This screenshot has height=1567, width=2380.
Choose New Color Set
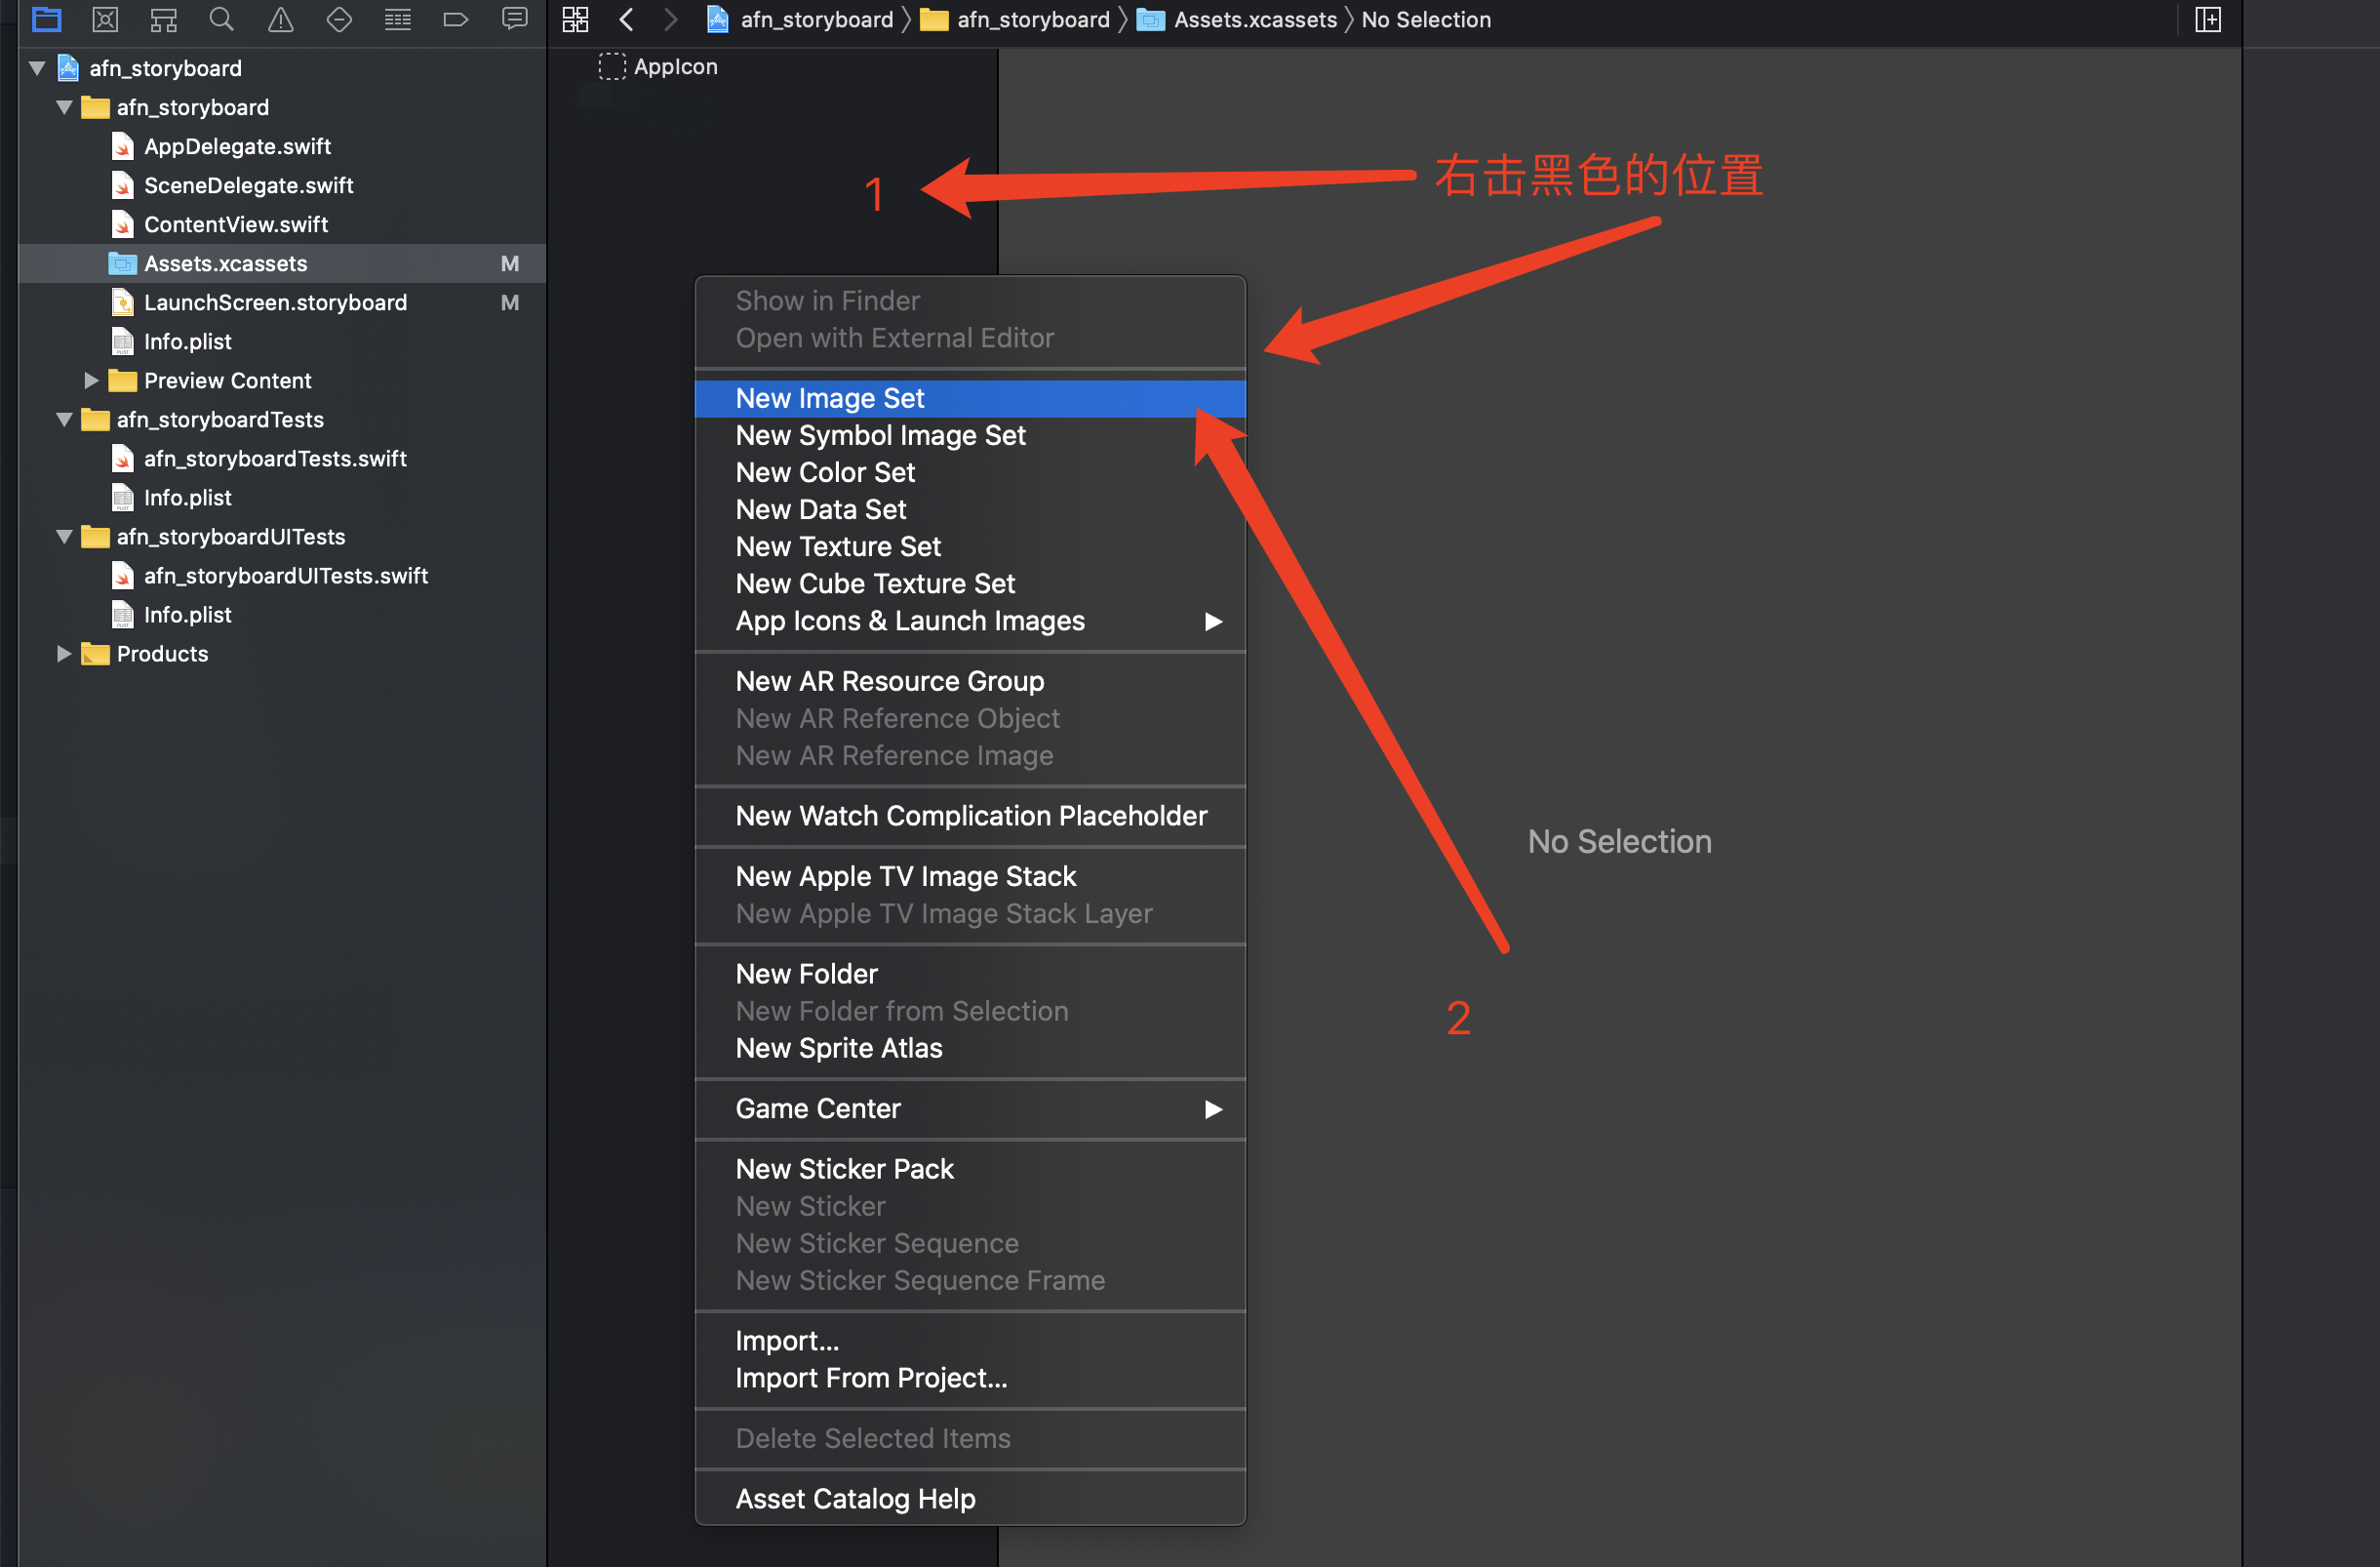[x=970, y=472]
